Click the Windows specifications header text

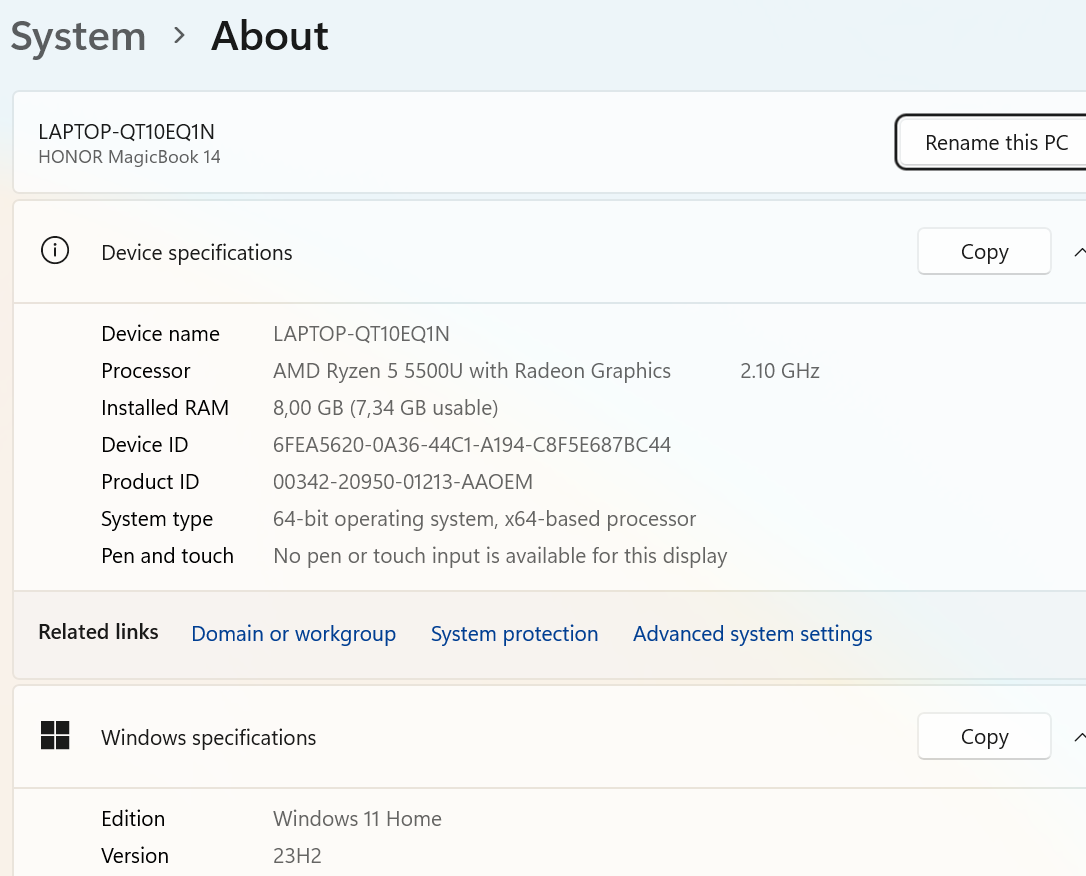tap(208, 738)
